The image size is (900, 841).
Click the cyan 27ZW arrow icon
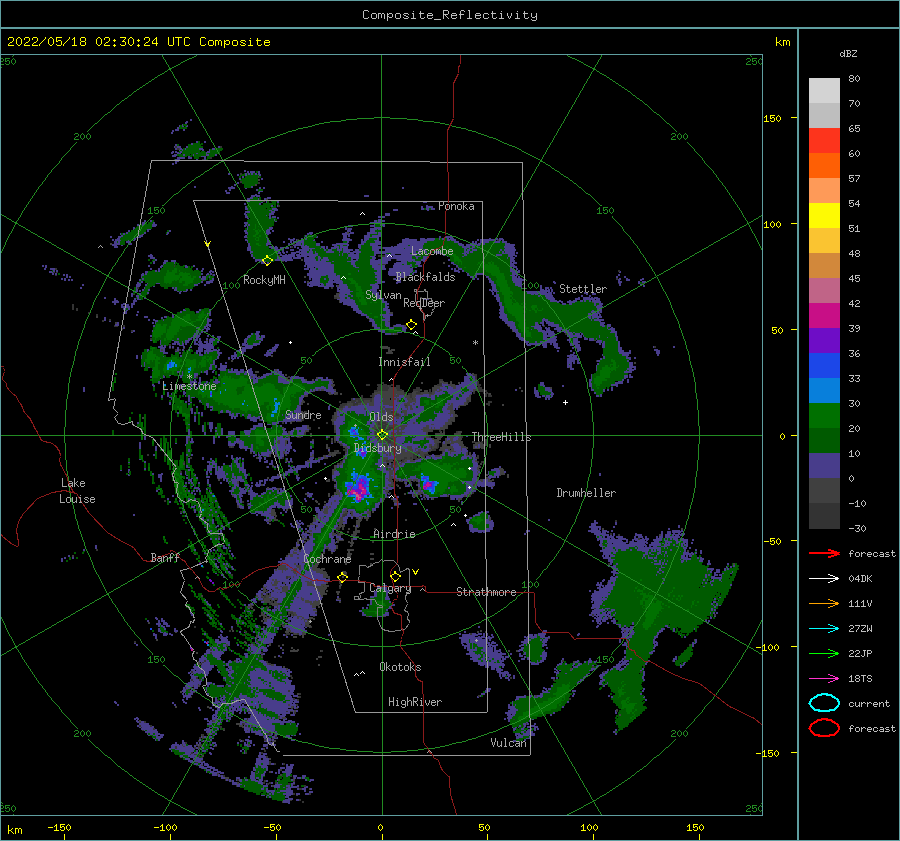824,629
